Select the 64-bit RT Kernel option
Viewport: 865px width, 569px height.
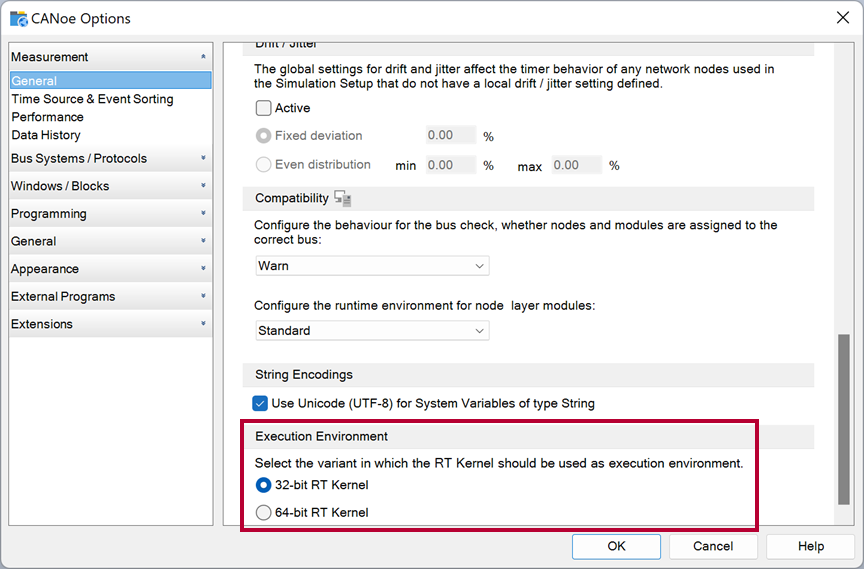coord(263,513)
